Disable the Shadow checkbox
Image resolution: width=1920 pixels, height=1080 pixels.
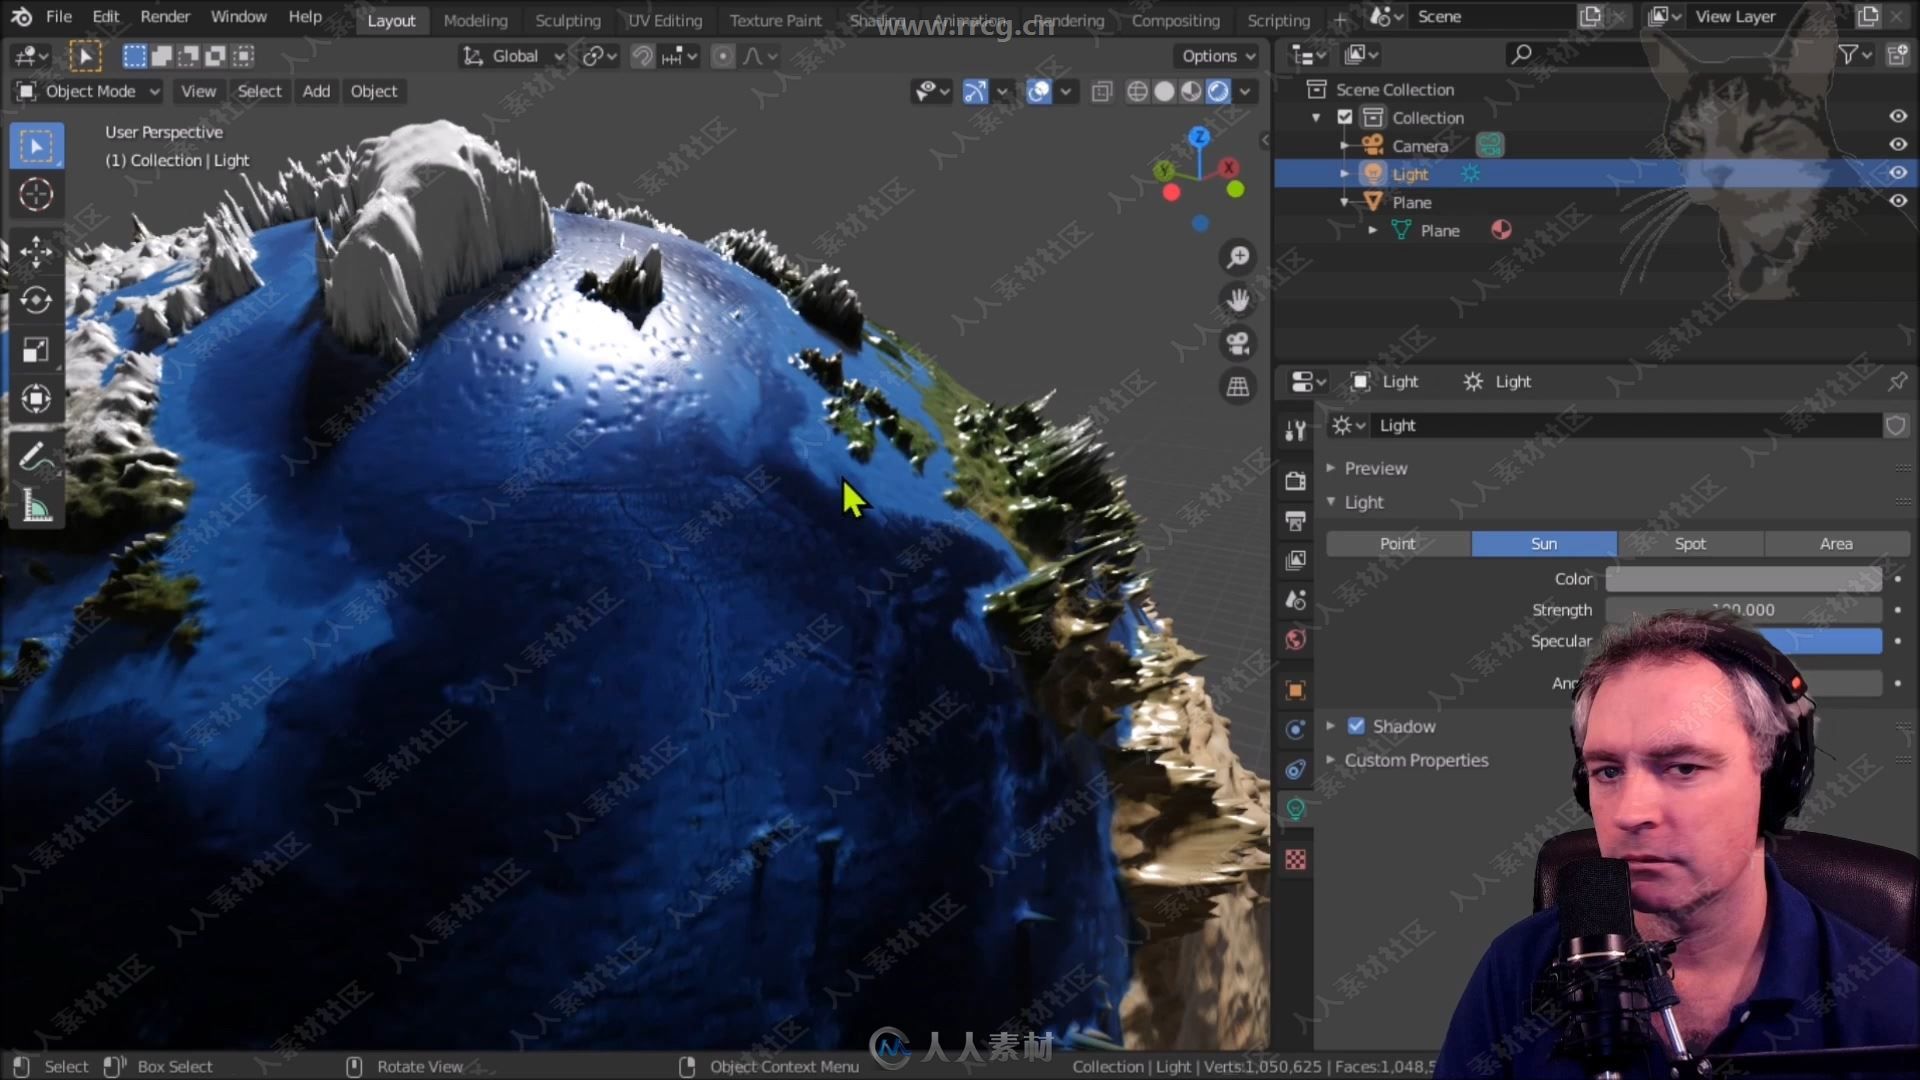point(1356,726)
